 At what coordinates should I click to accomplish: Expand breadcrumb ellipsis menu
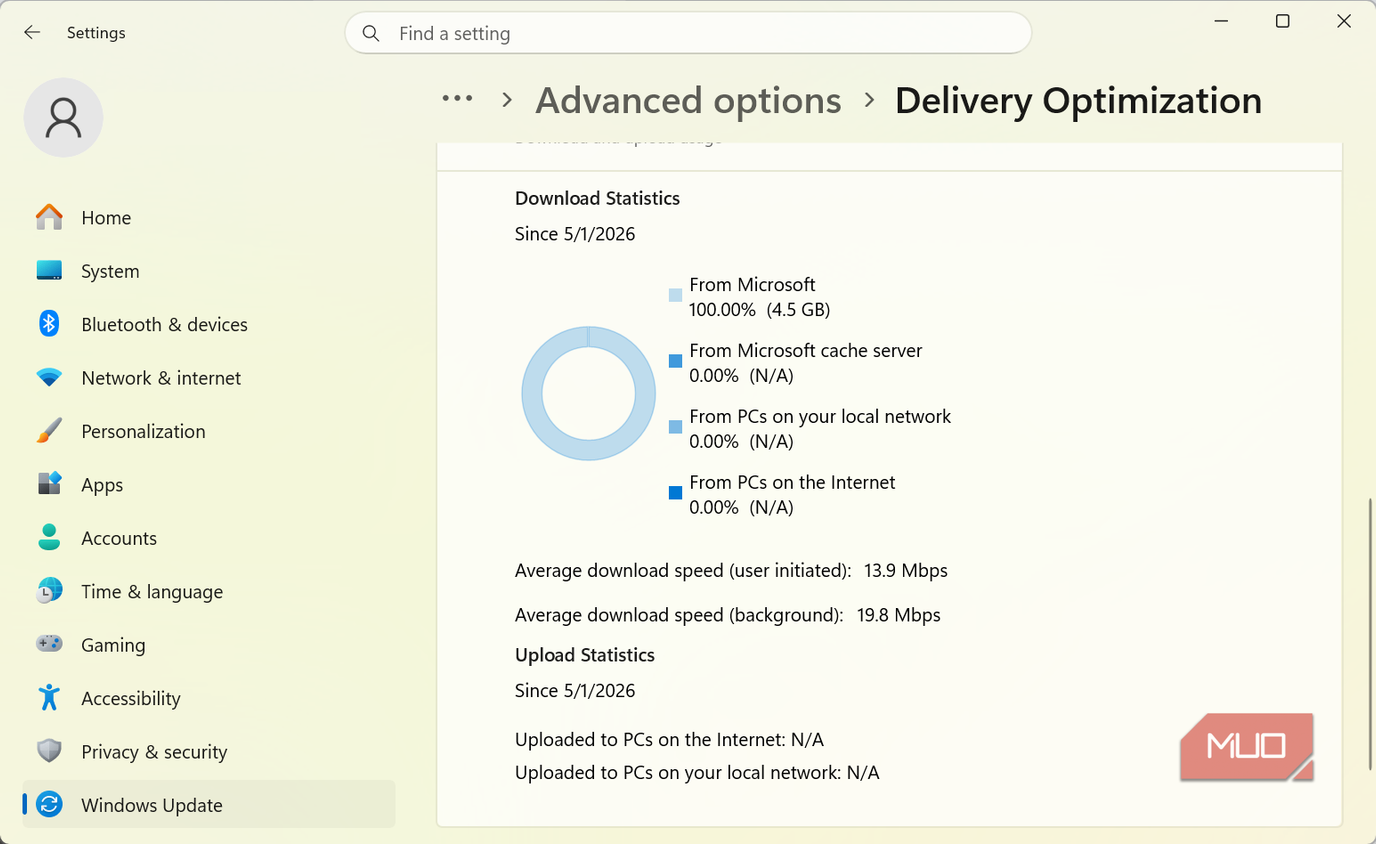tap(457, 99)
